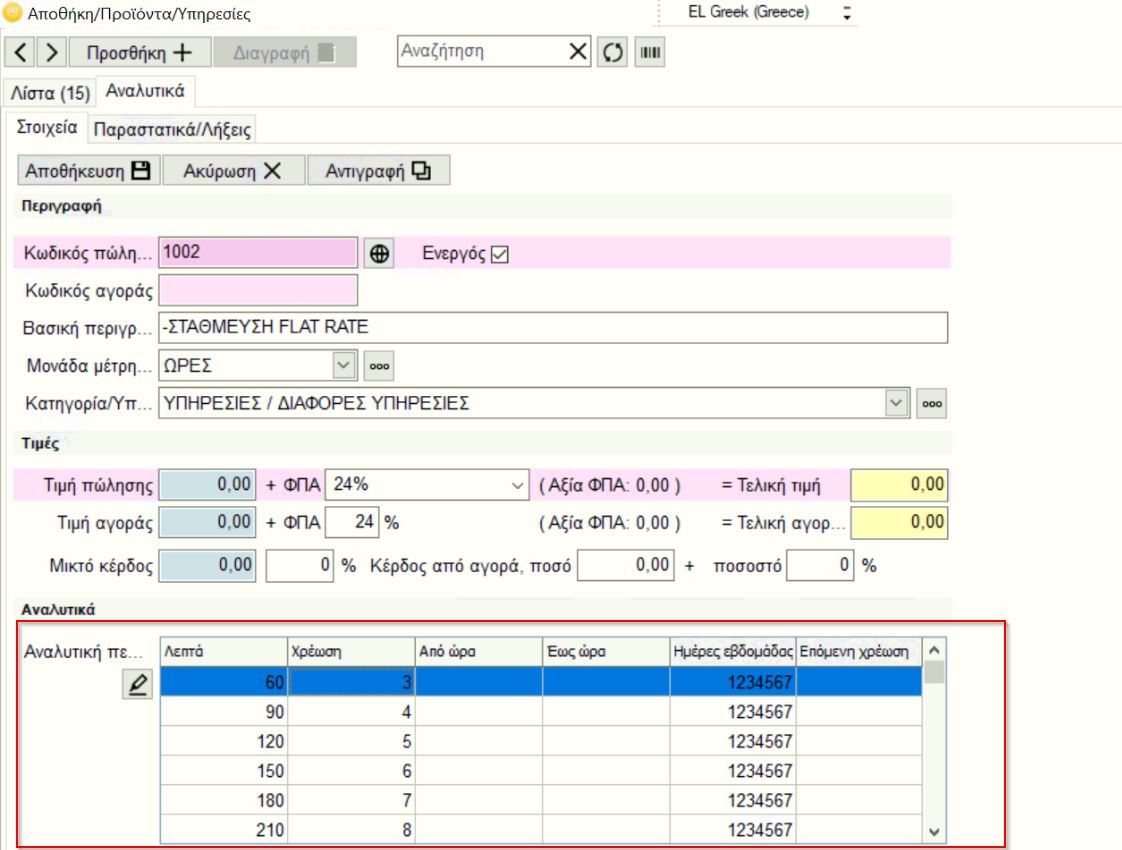This screenshot has width=1122, height=850.
Task: Click the Από ώρα column header
Action: click(479, 652)
